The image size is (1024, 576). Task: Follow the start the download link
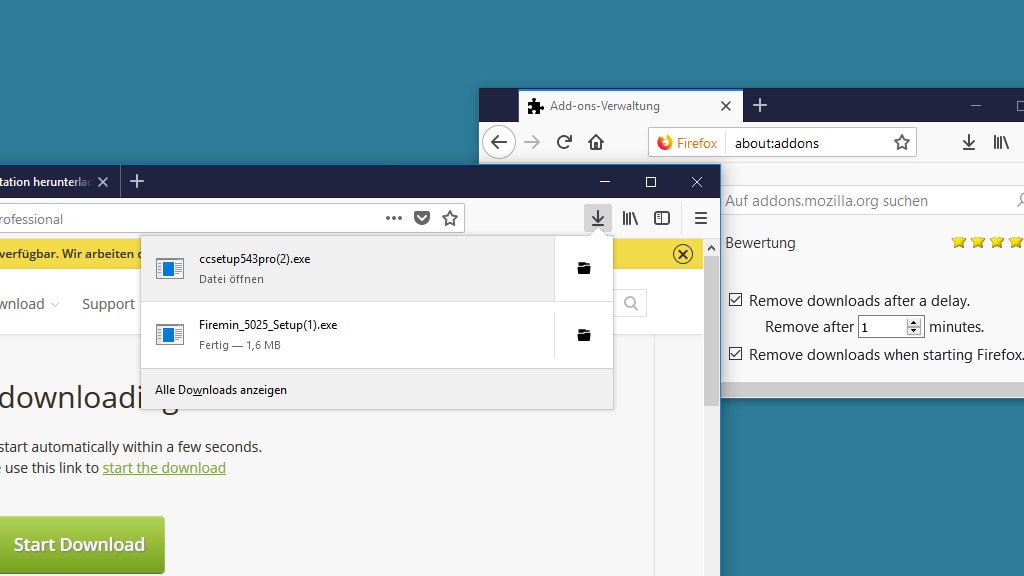pyautogui.click(x=164, y=467)
